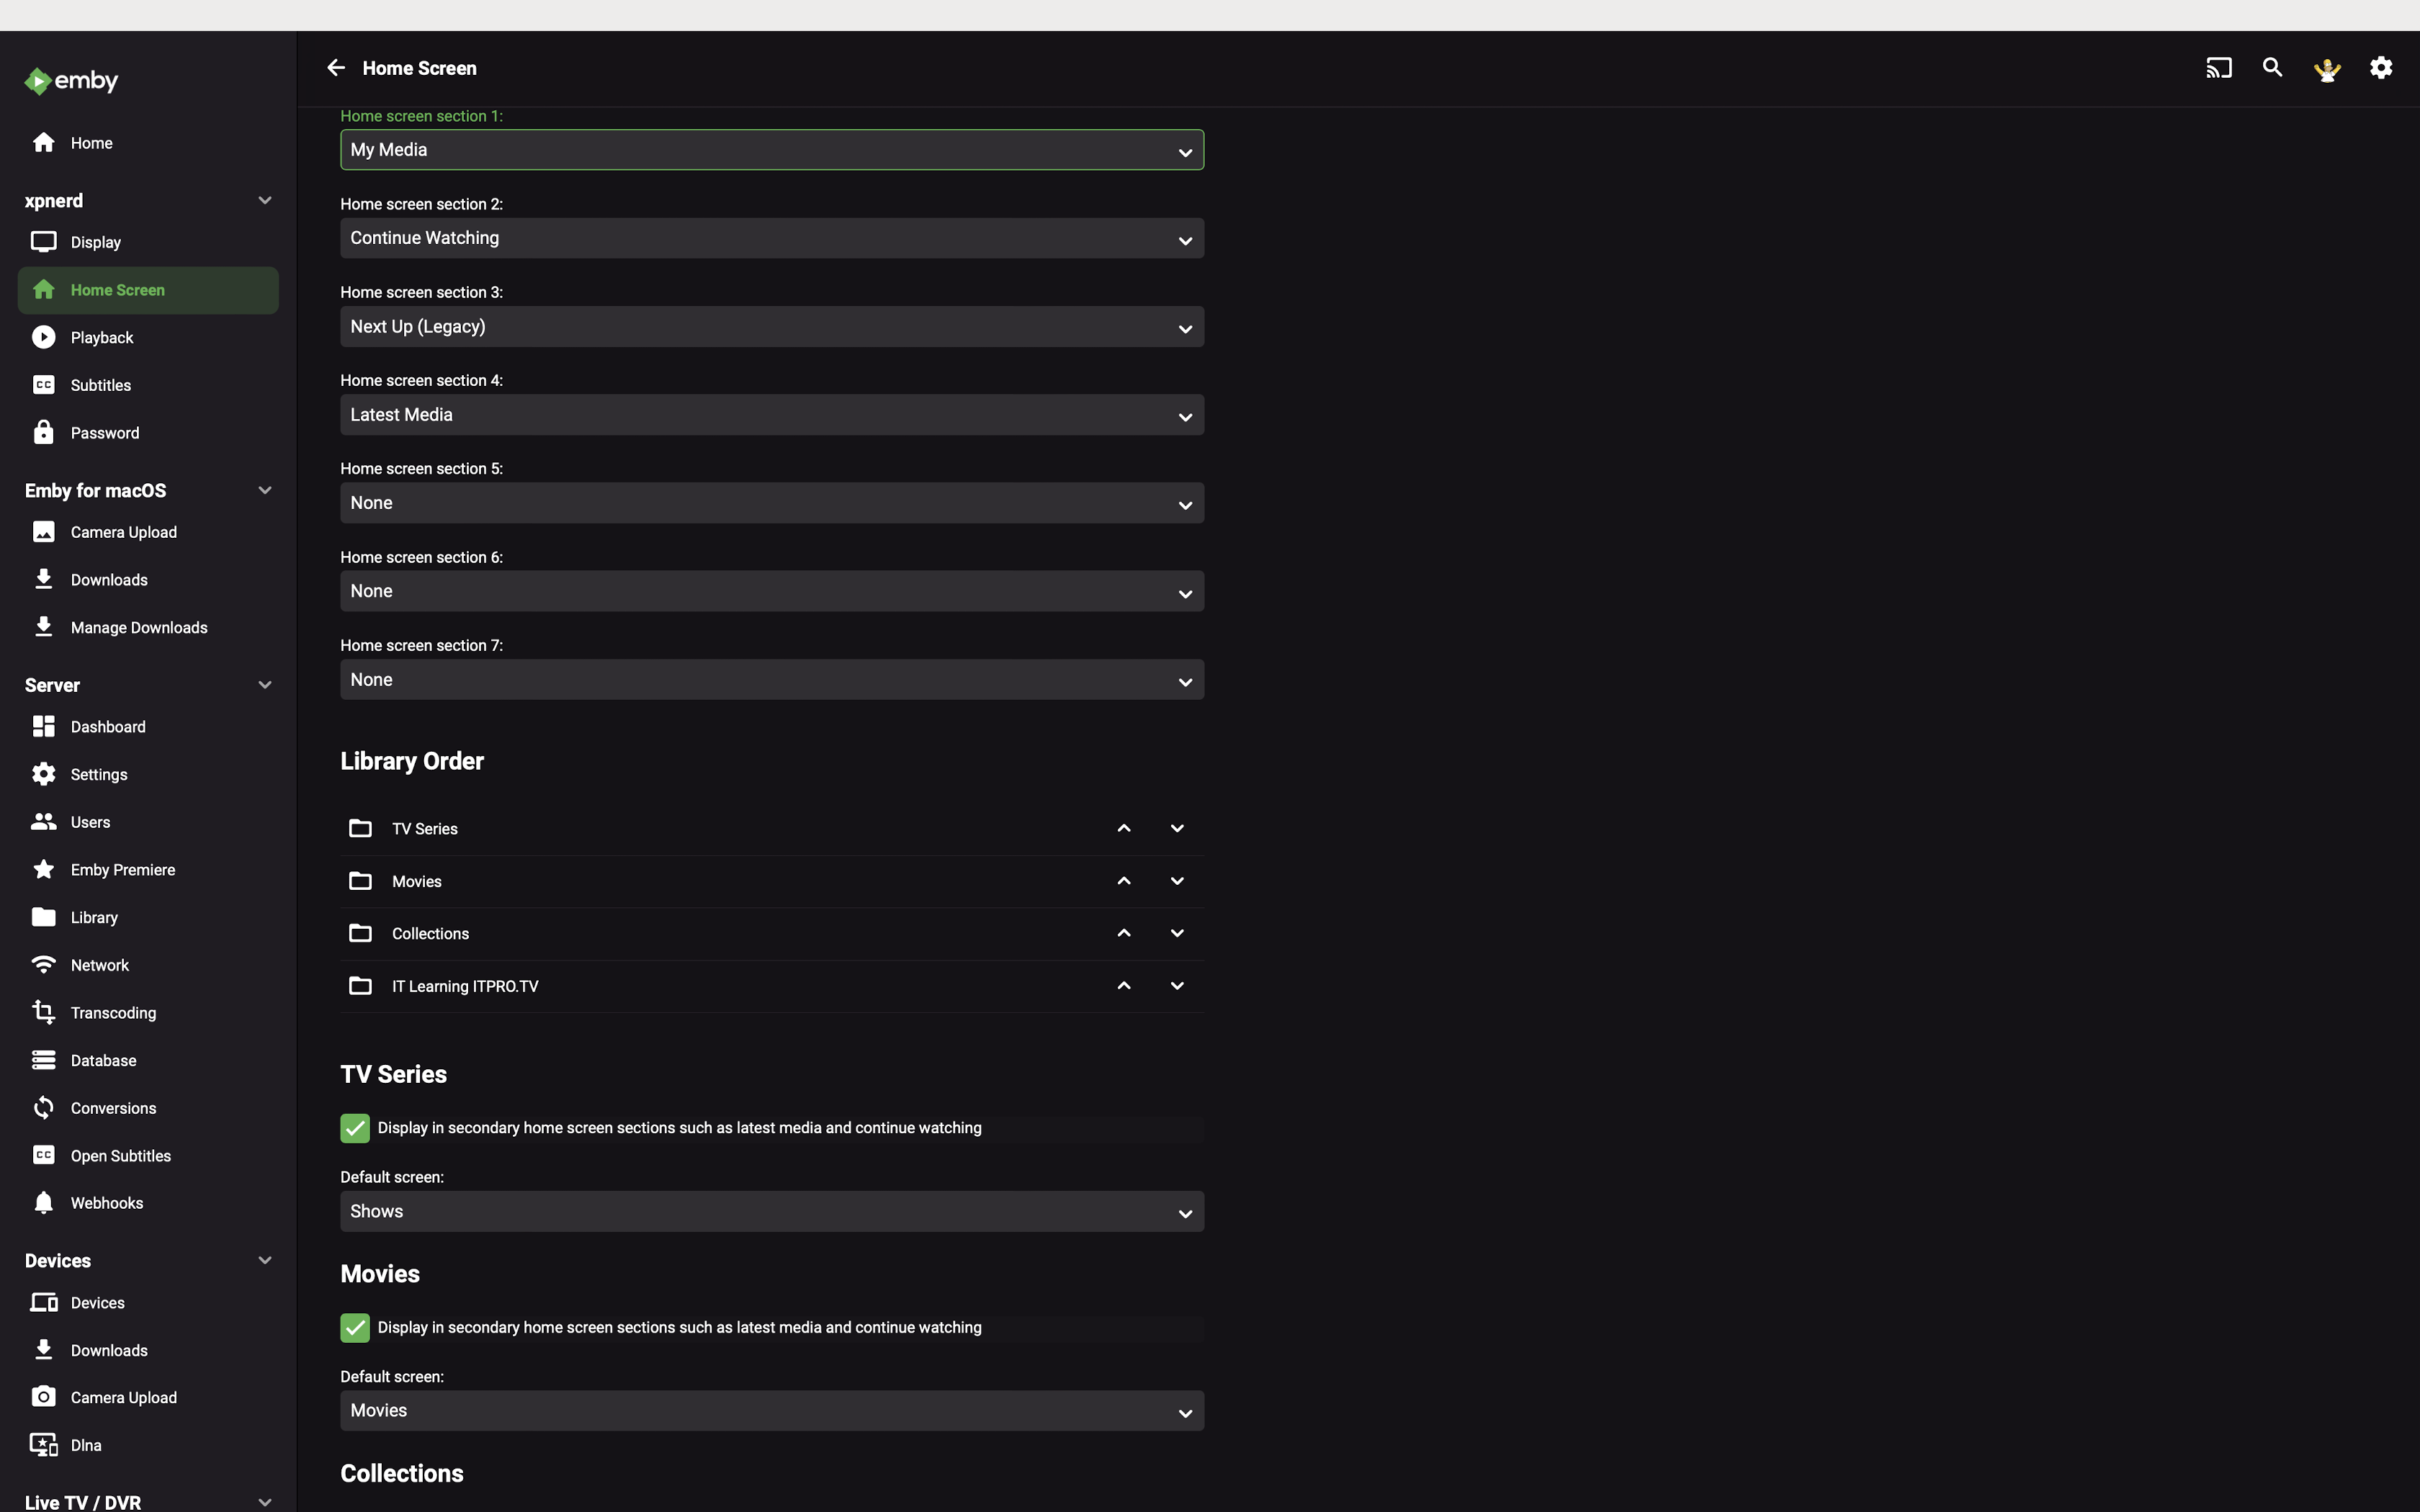The width and height of the screenshot is (2420, 1512).
Task: Move IT Learning ITPRO.TV library up
Action: tap(1124, 986)
